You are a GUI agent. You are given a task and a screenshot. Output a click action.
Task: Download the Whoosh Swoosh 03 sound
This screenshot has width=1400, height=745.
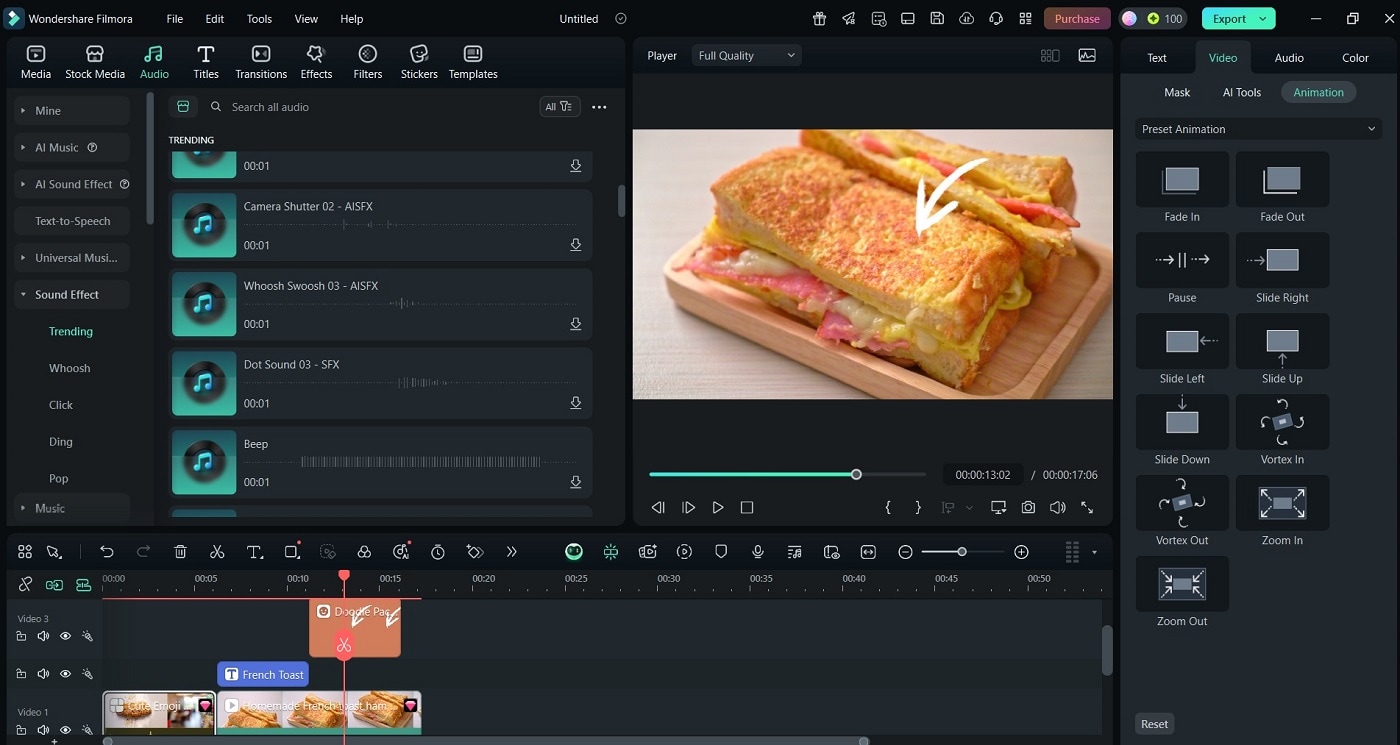click(576, 324)
